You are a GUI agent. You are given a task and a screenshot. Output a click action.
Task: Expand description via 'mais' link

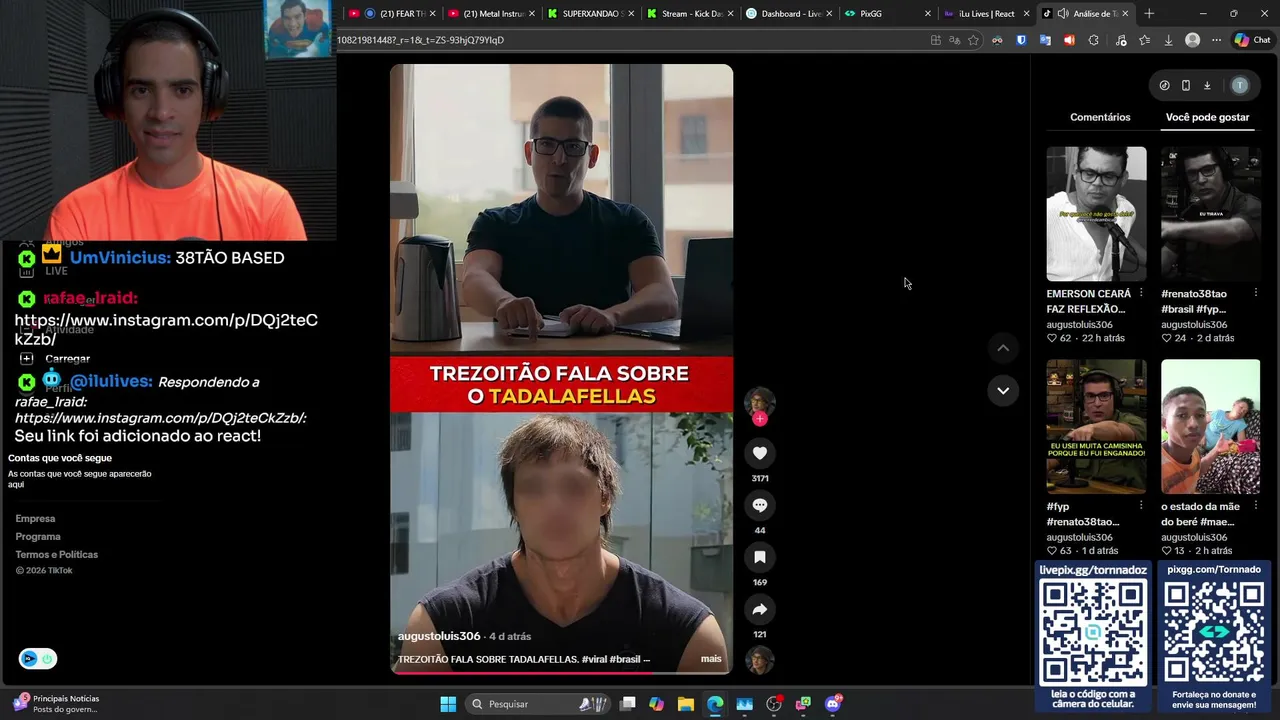tap(711, 659)
